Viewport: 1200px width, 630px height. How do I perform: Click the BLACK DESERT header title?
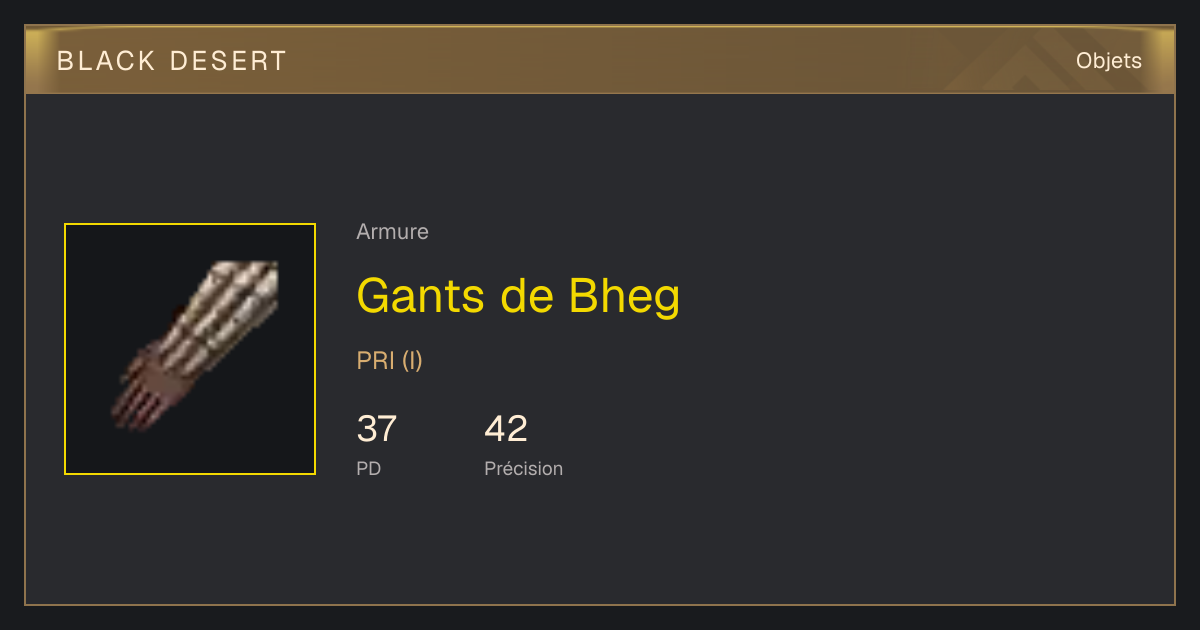pos(172,61)
